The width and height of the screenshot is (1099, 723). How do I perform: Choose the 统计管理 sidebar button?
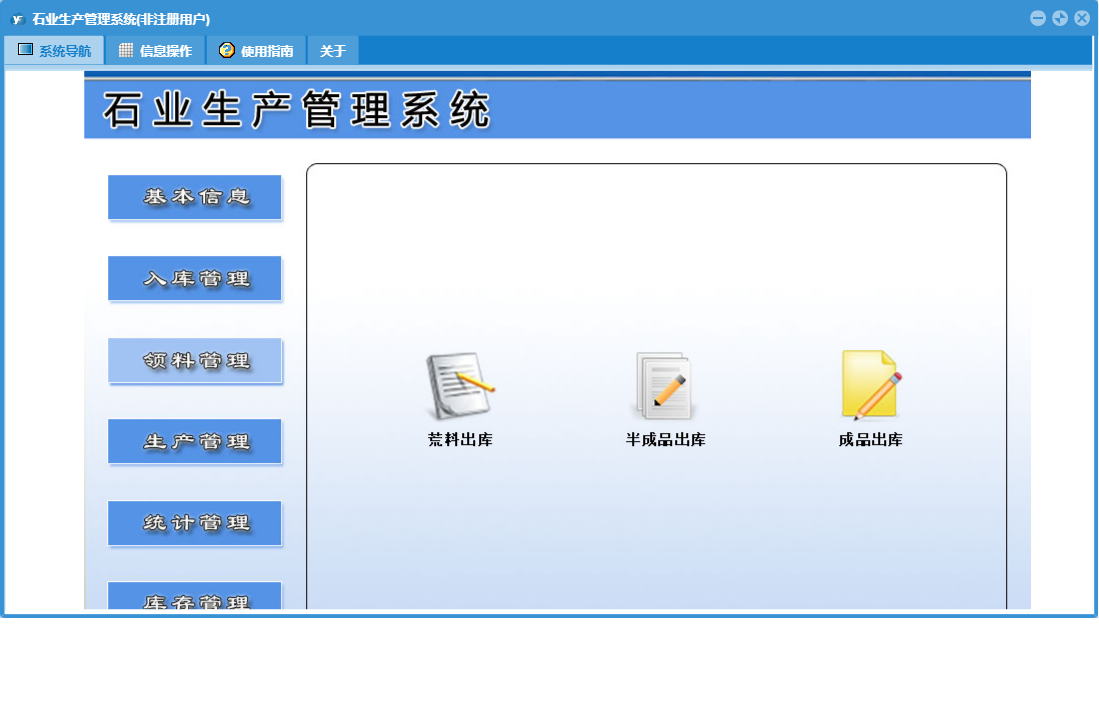[x=195, y=523]
